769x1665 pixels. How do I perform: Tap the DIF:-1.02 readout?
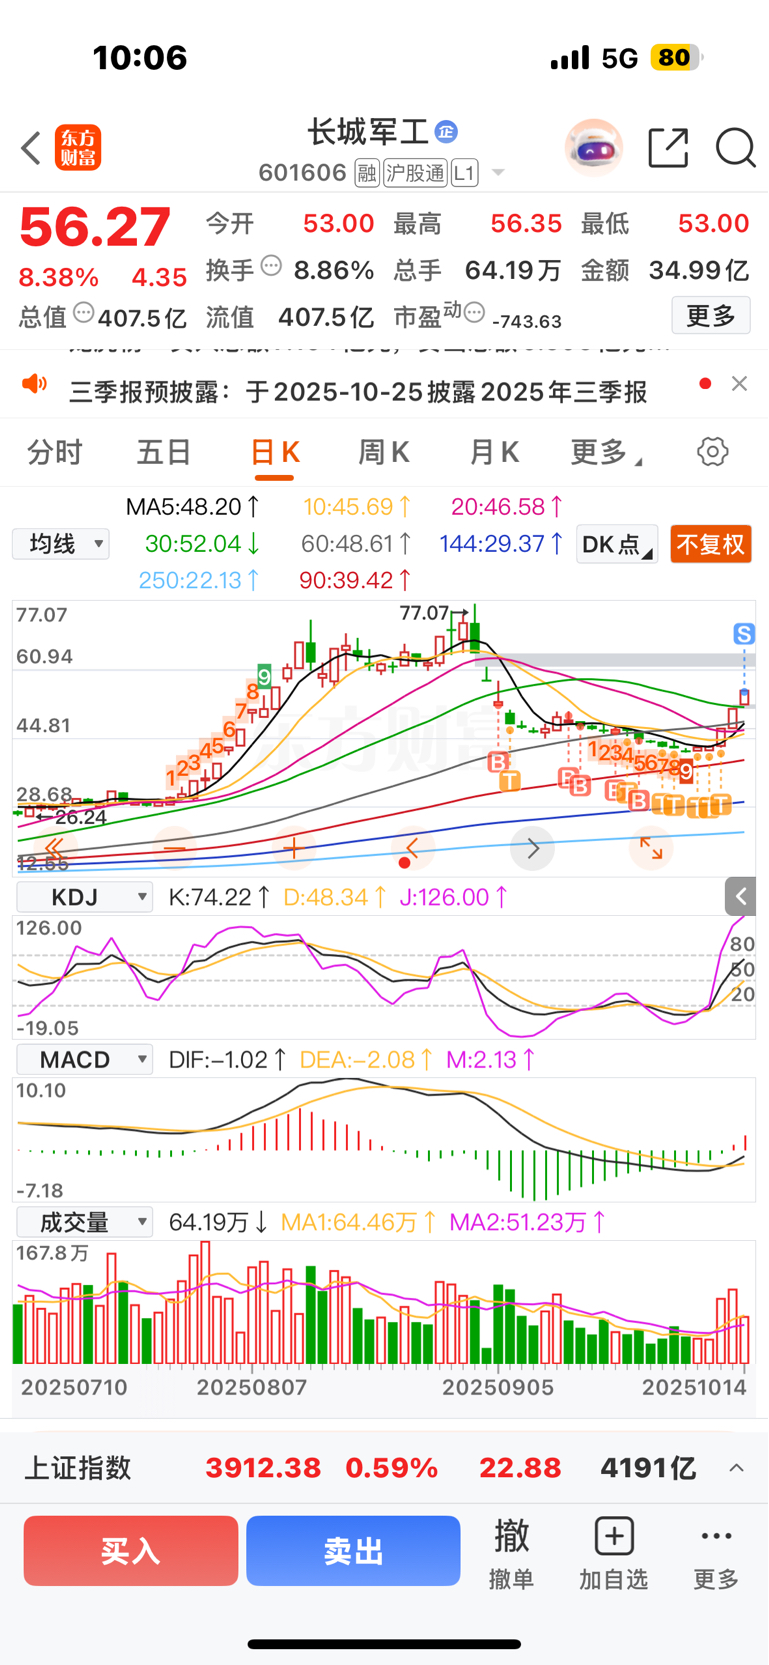coord(228,1059)
